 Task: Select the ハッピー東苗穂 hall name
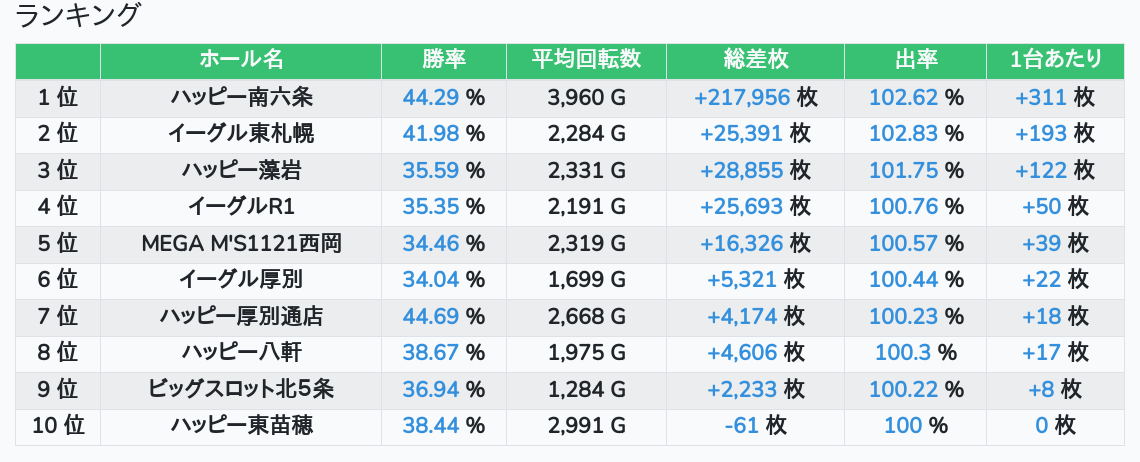[x=241, y=426]
